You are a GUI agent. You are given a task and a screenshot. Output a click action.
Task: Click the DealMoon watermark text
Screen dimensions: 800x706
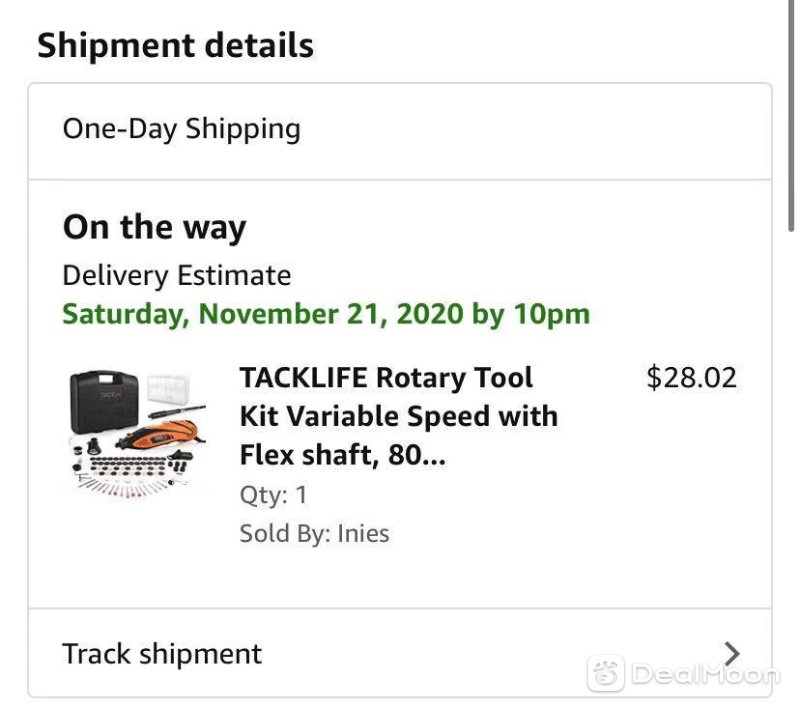click(706, 674)
